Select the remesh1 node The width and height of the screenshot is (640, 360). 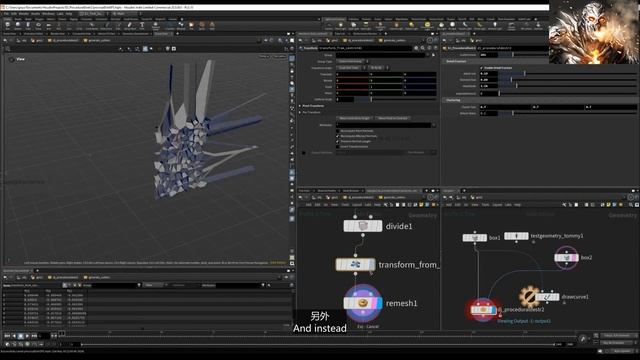pyautogui.click(x=362, y=303)
